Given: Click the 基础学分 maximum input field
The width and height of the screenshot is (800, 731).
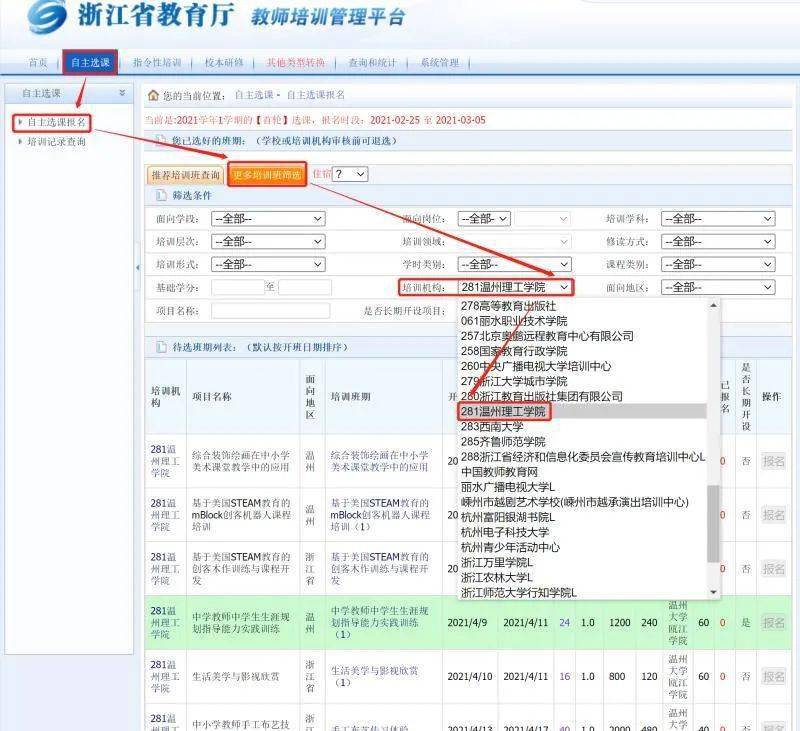Looking at the screenshot, I should coord(305,287).
